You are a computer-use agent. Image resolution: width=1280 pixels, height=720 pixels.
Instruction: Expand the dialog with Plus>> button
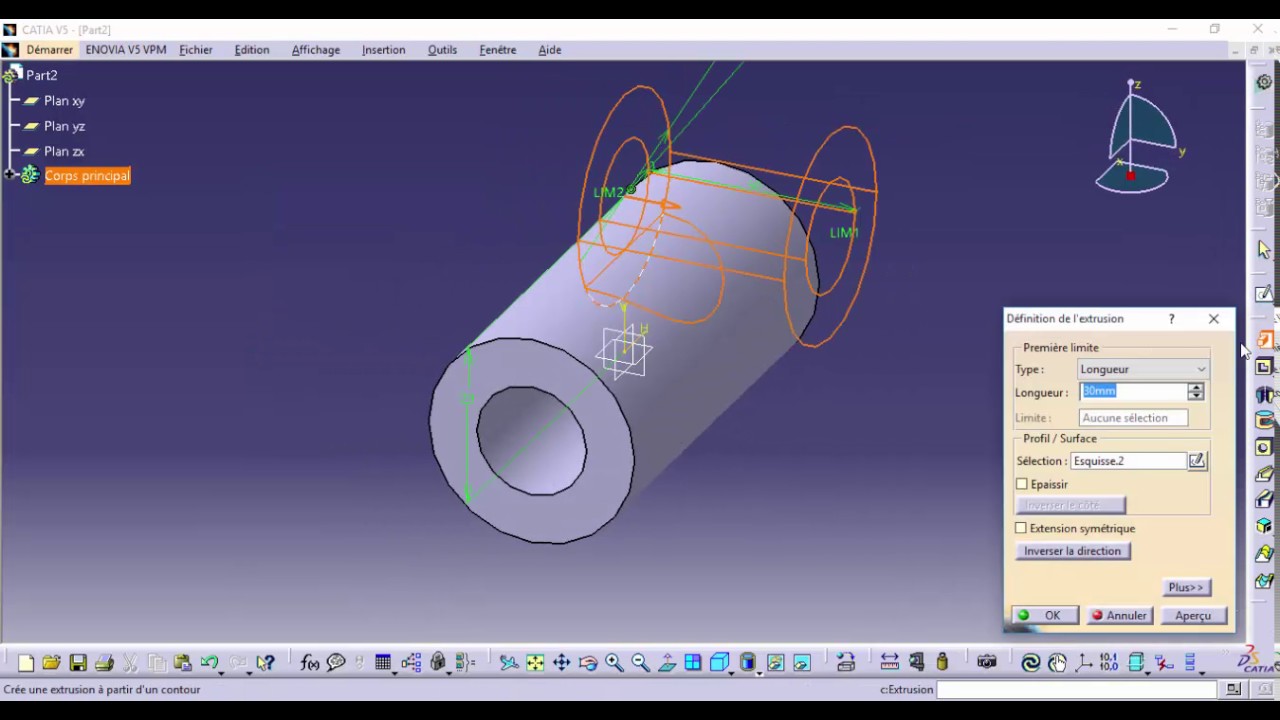(1186, 588)
